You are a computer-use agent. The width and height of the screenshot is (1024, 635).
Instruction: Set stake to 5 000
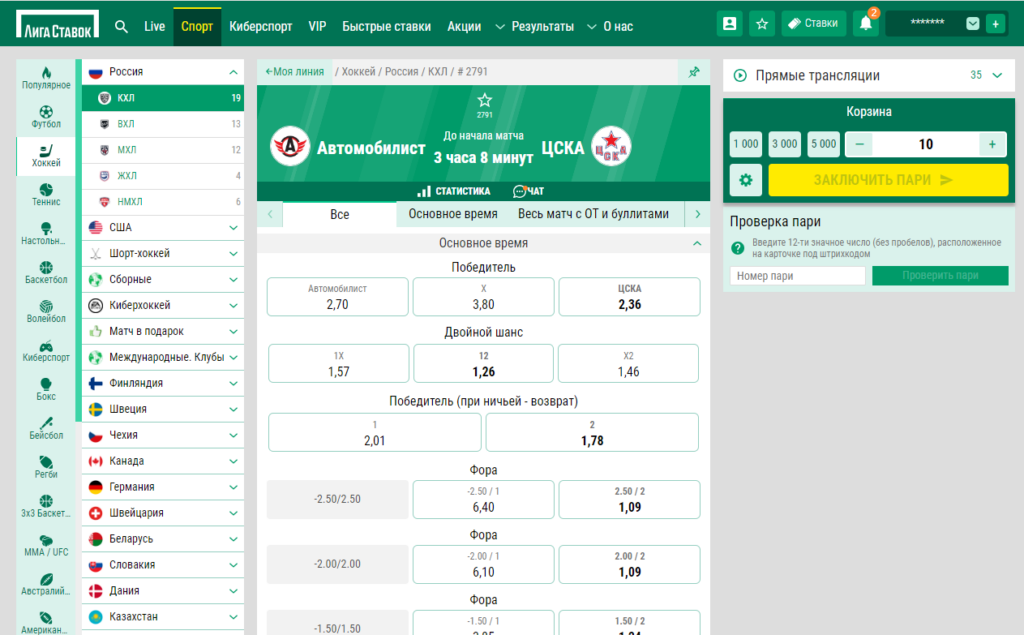click(x=824, y=144)
